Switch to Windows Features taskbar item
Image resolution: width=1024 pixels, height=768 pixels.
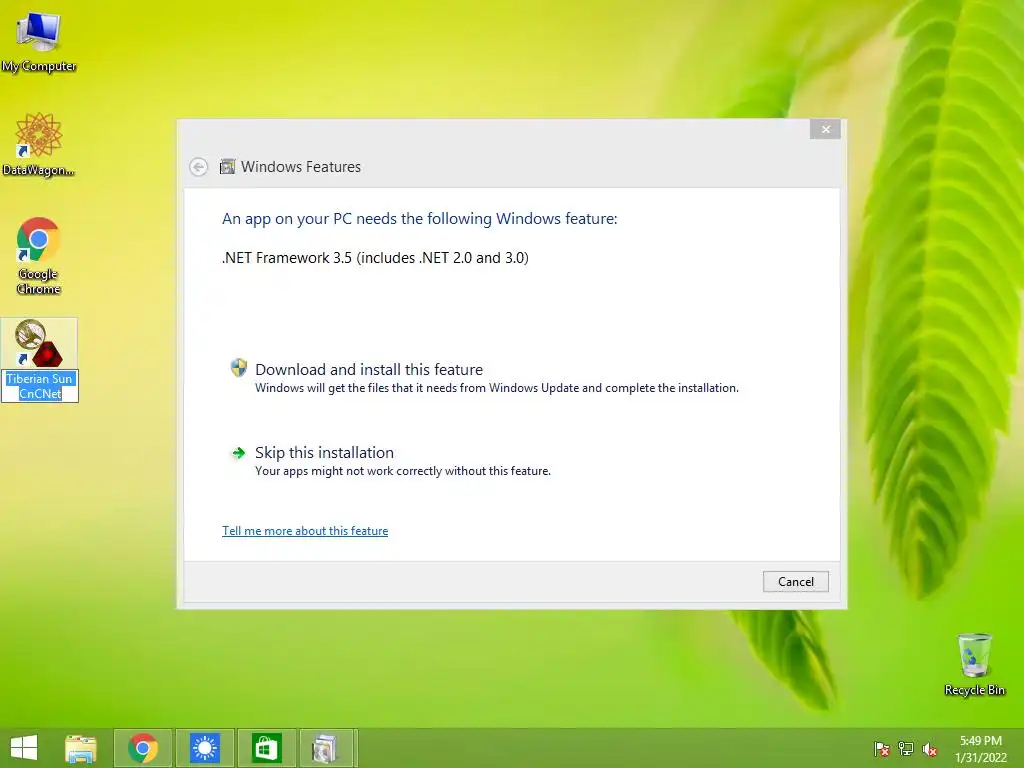point(327,748)
